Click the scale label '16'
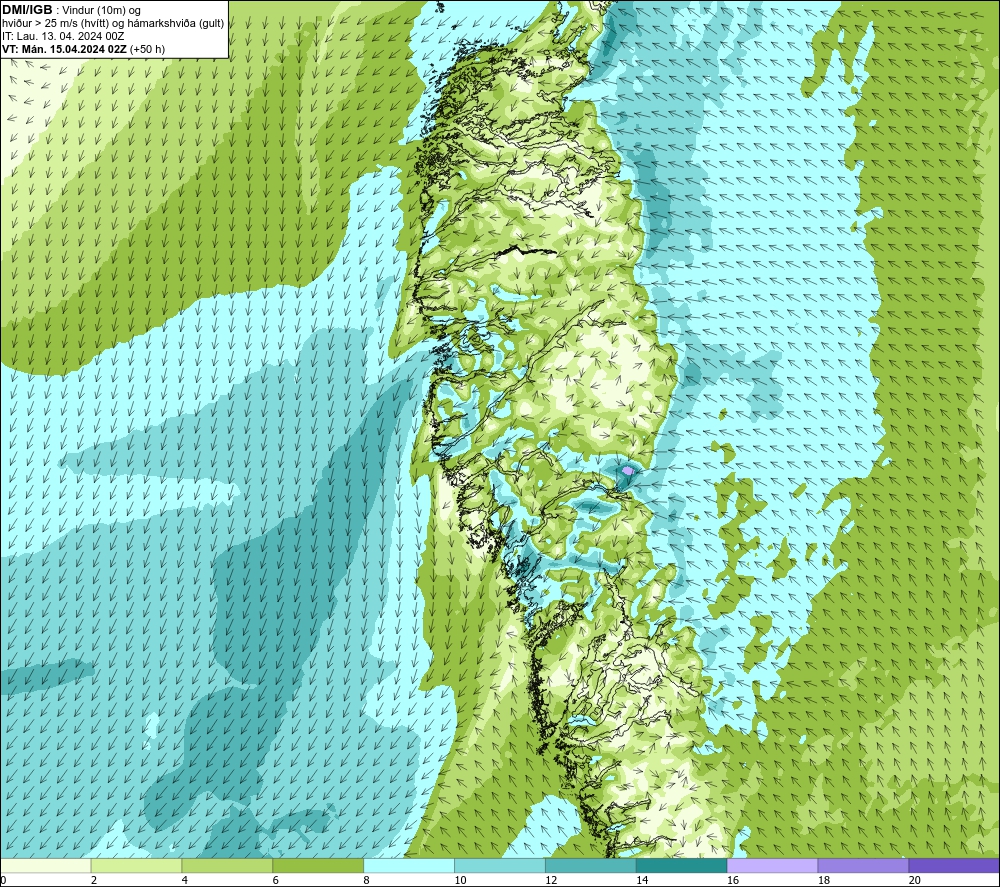This screenshot has height=887, width=1000. (733, 880)
